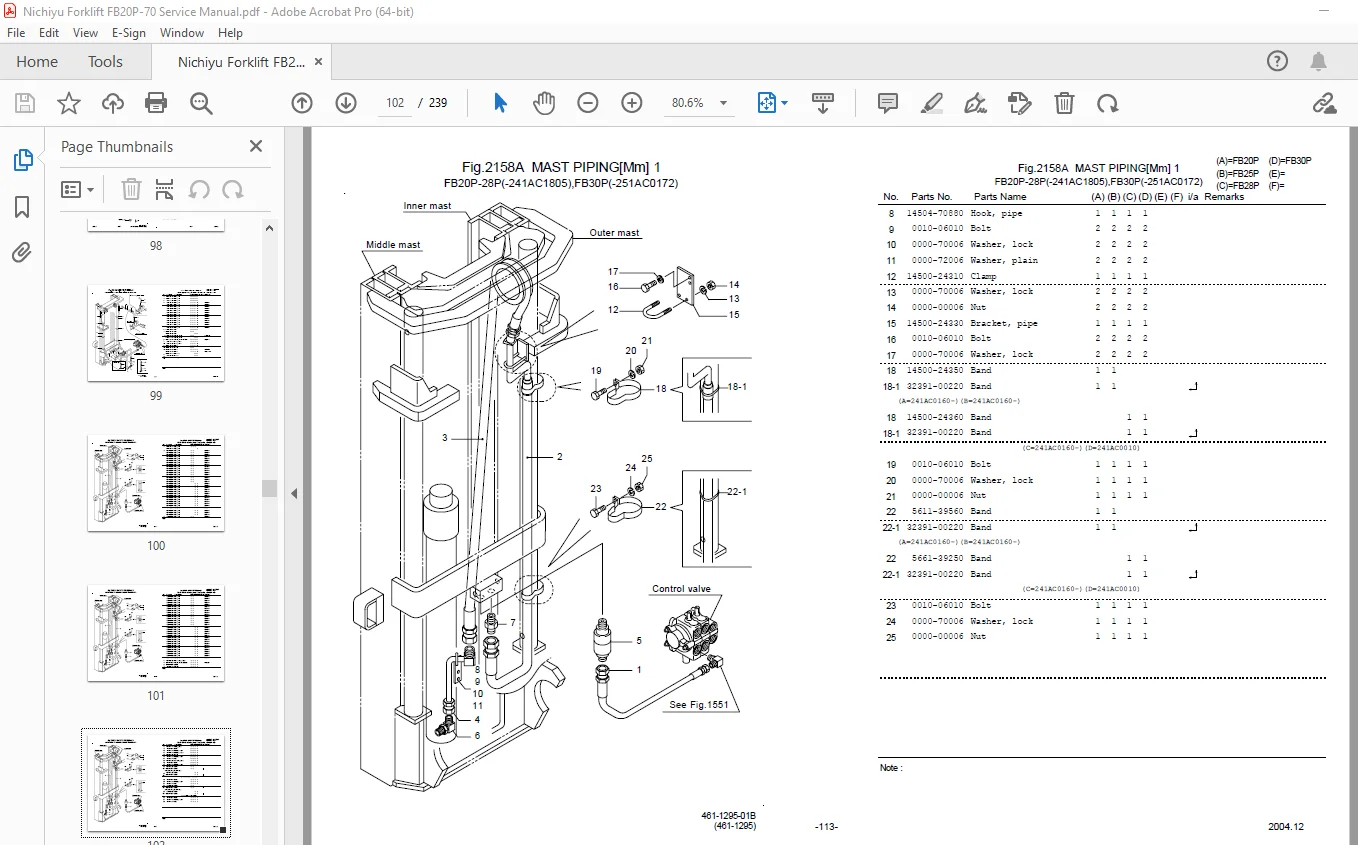
Task: Click the 'Middle mast' diagram label
Action: pyautogui.click(x=393, y=245)
